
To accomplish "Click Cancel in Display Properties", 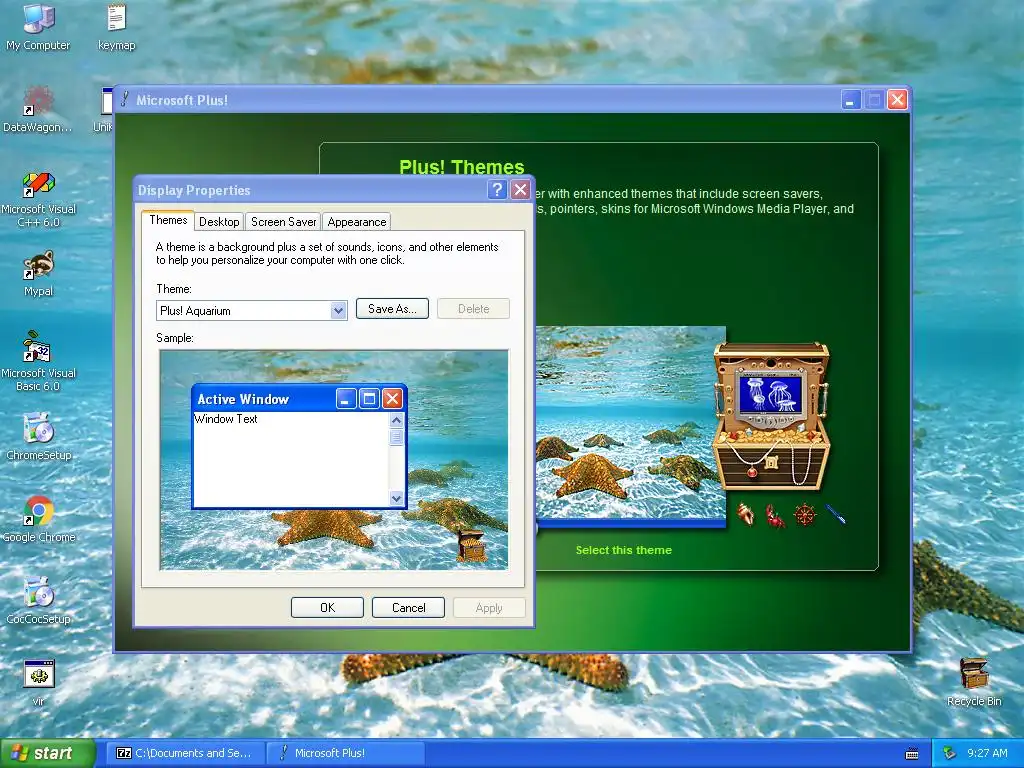I will point(408,607).
